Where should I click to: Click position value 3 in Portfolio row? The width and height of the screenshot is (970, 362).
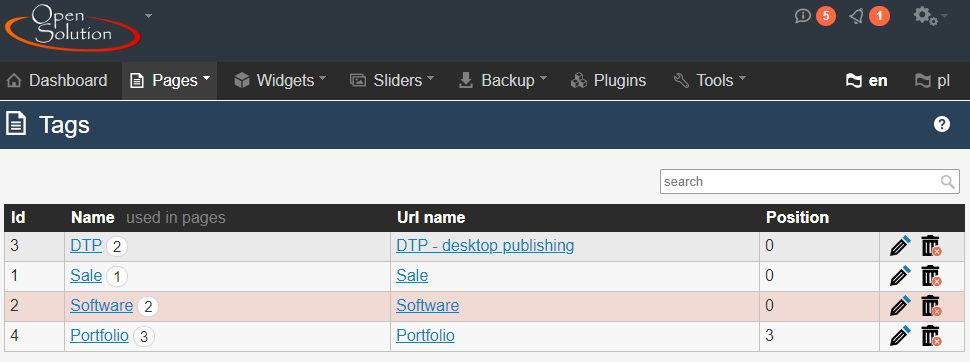pos(770,335)
